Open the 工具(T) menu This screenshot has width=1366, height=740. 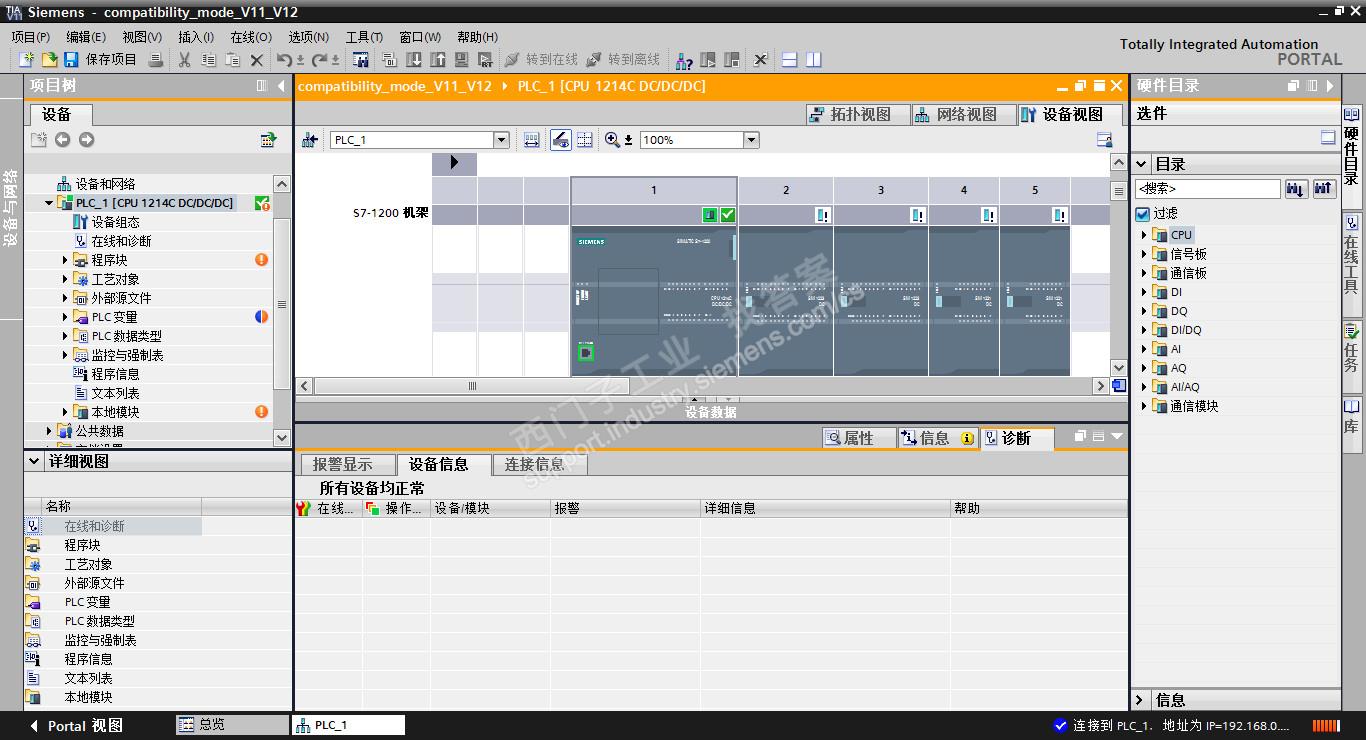point(364,37)
